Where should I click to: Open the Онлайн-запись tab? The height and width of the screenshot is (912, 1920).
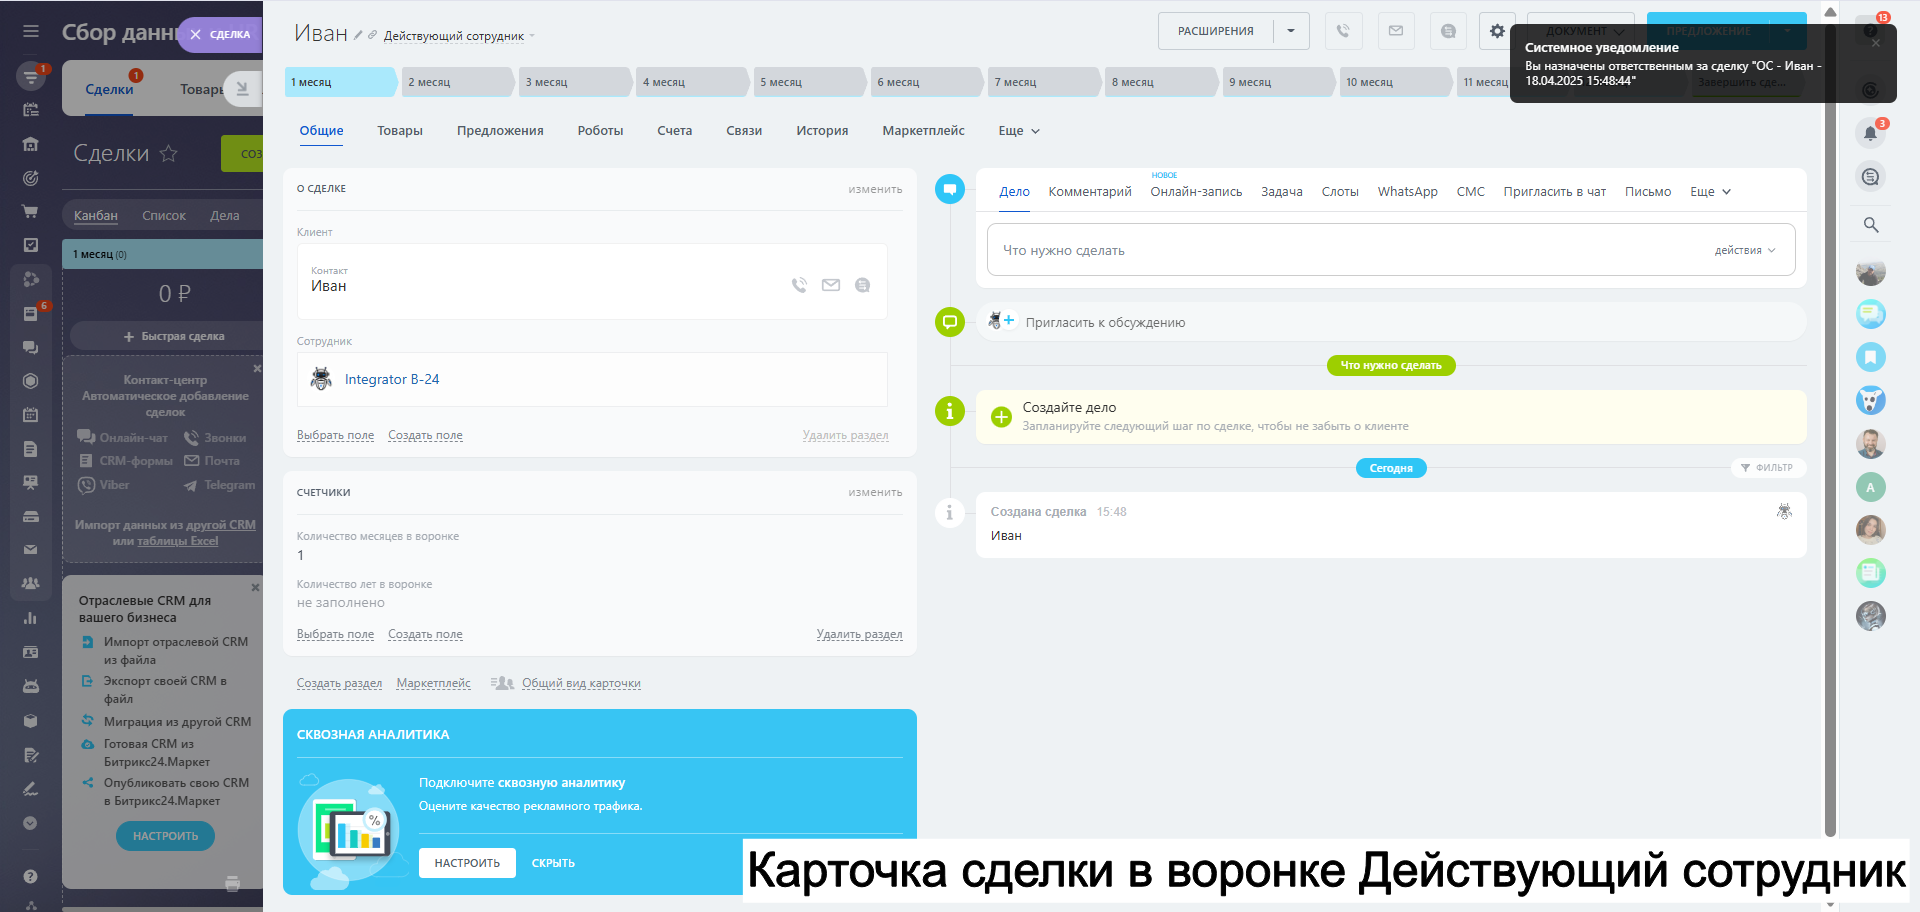(1196, 192)
